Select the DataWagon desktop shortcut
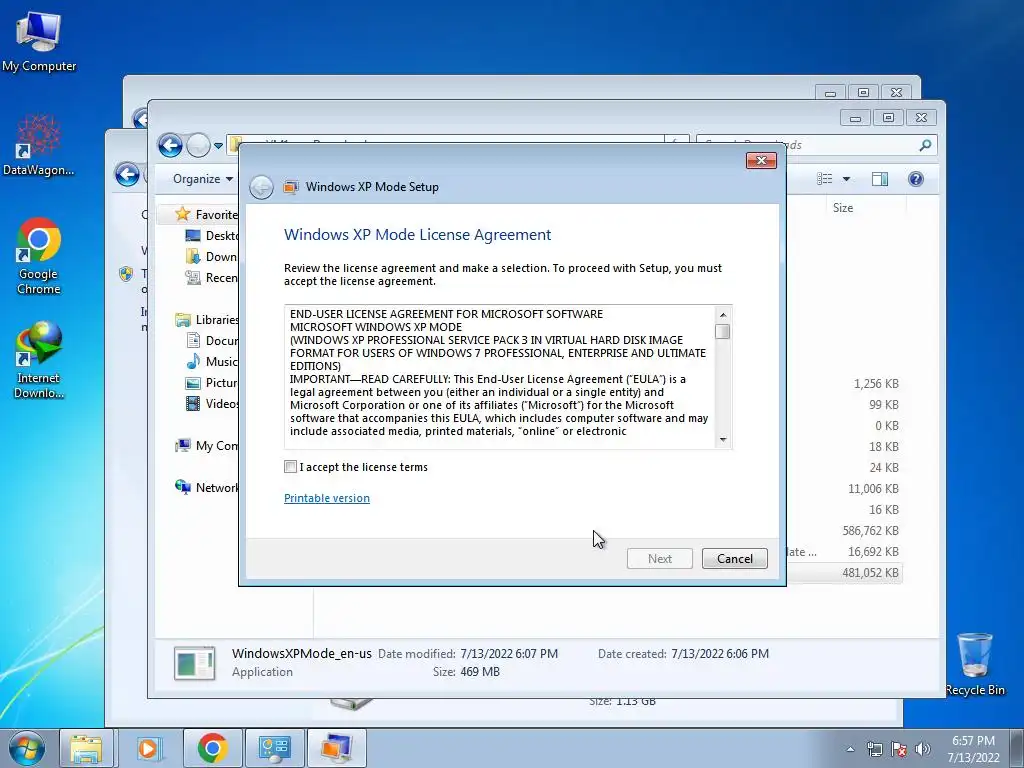1024x768 pixels. (x=39, y=146)
